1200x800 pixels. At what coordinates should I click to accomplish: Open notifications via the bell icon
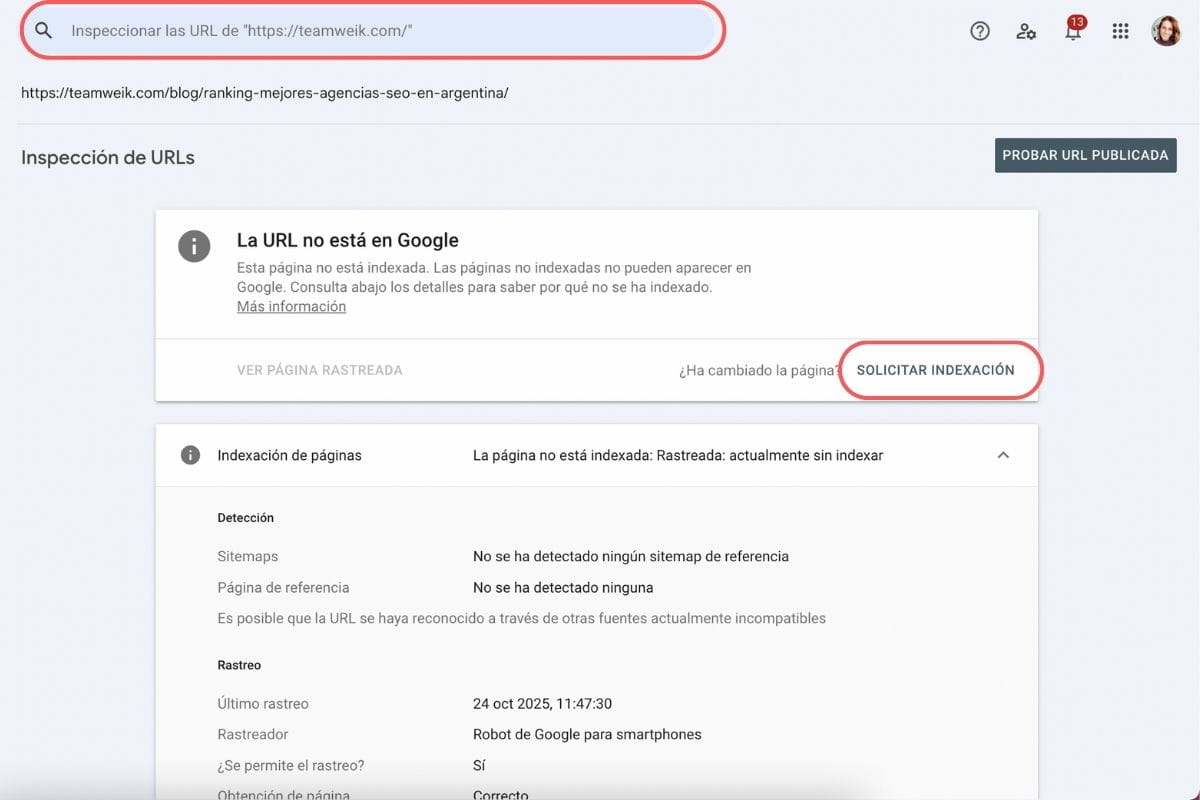1072,32
